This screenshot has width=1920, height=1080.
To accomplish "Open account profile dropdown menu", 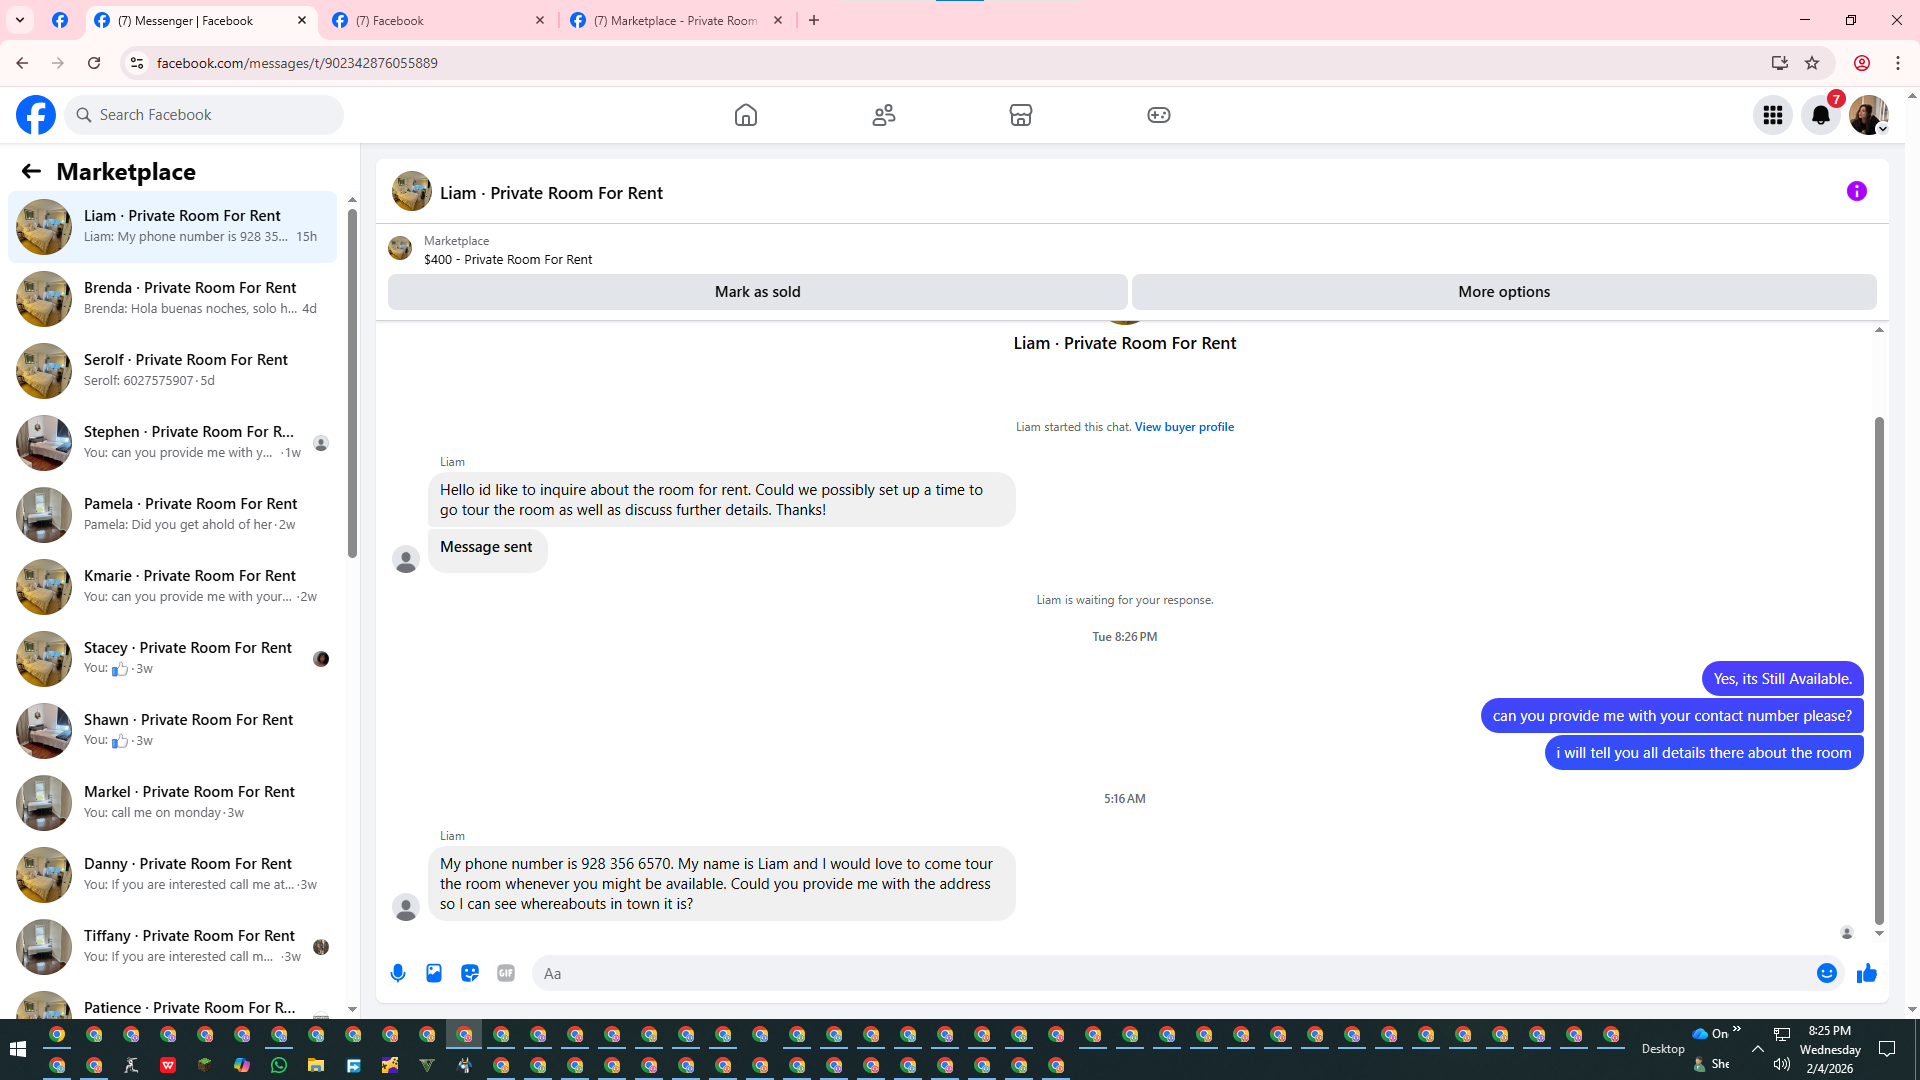I will [x=1868, y=115].
